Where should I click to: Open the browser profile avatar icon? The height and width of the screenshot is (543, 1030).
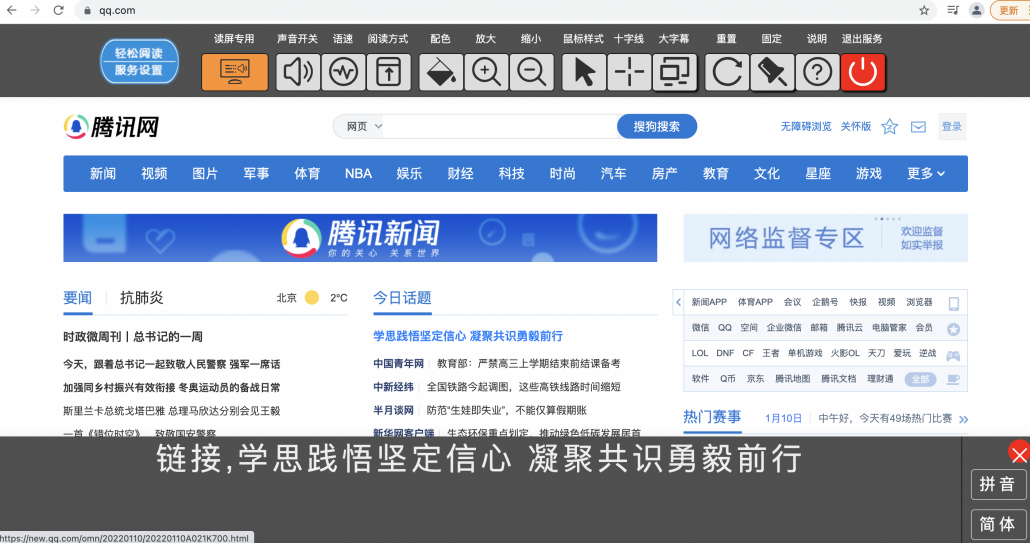tap(977, 11)
